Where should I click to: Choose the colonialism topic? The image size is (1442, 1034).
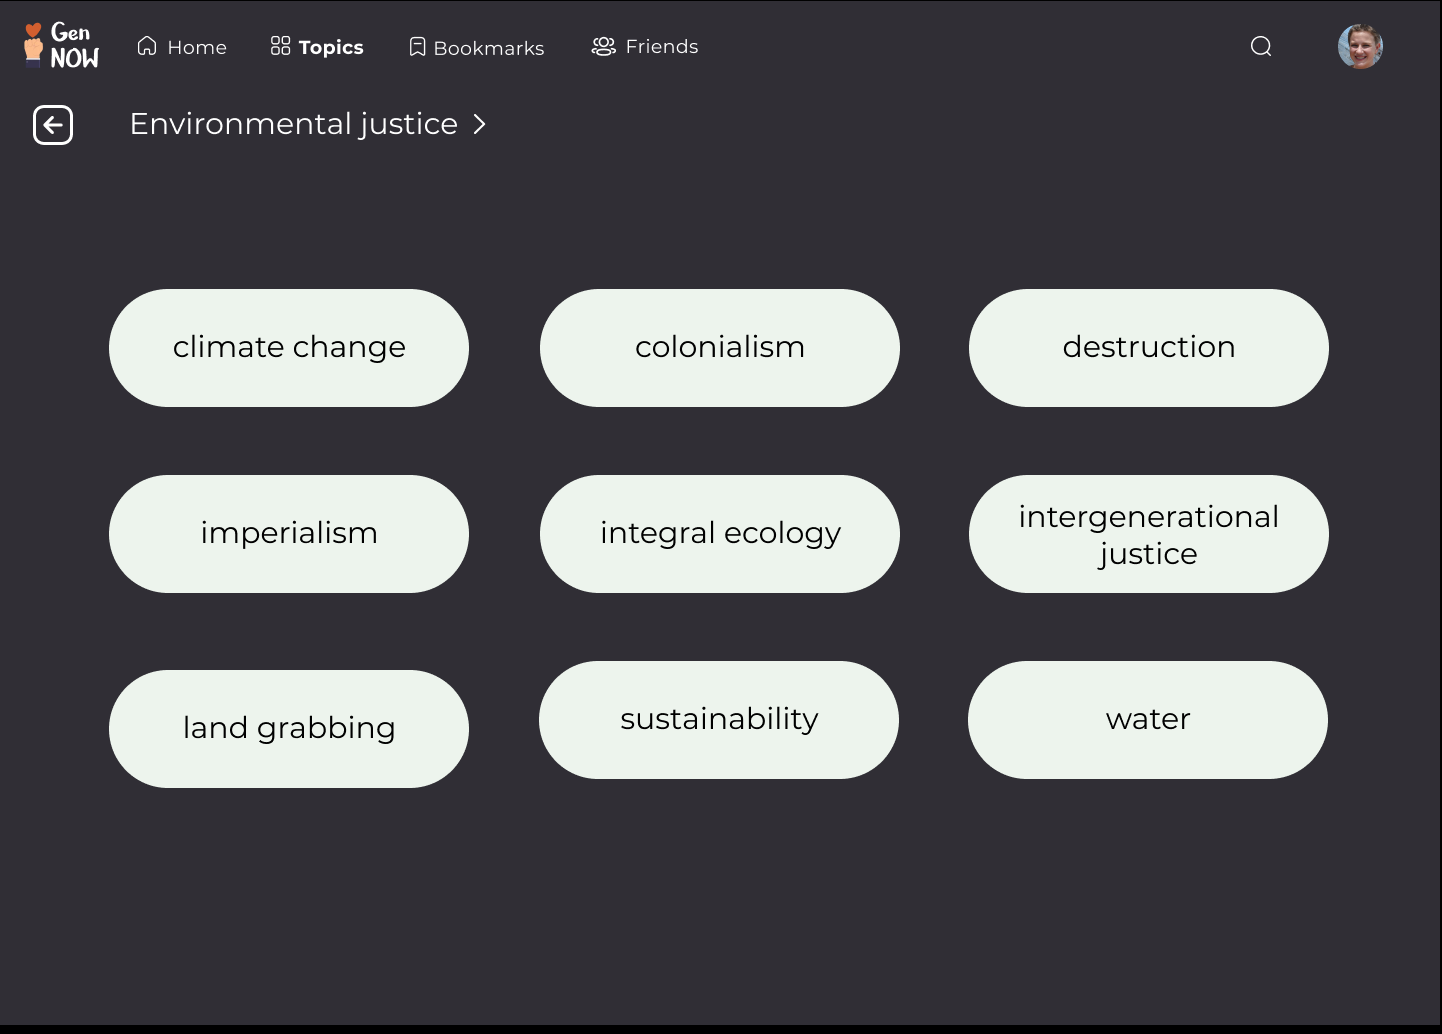[720, 348]
